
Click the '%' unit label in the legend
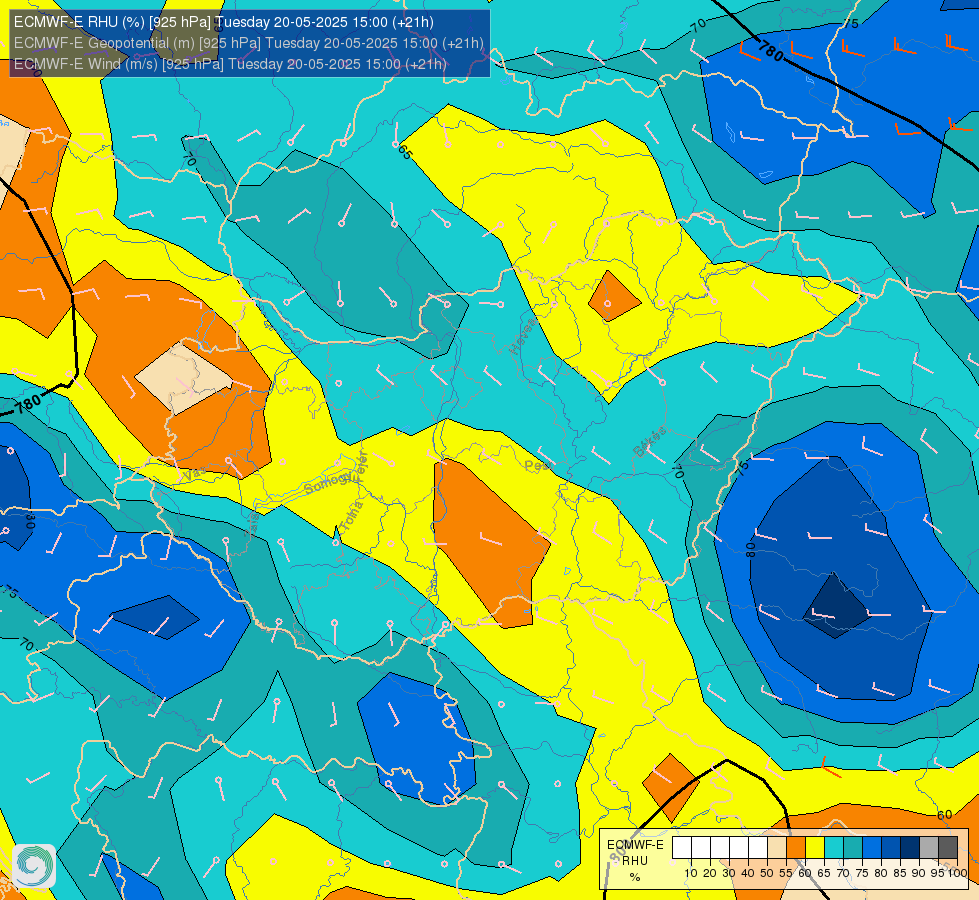[x=635, y=877]
